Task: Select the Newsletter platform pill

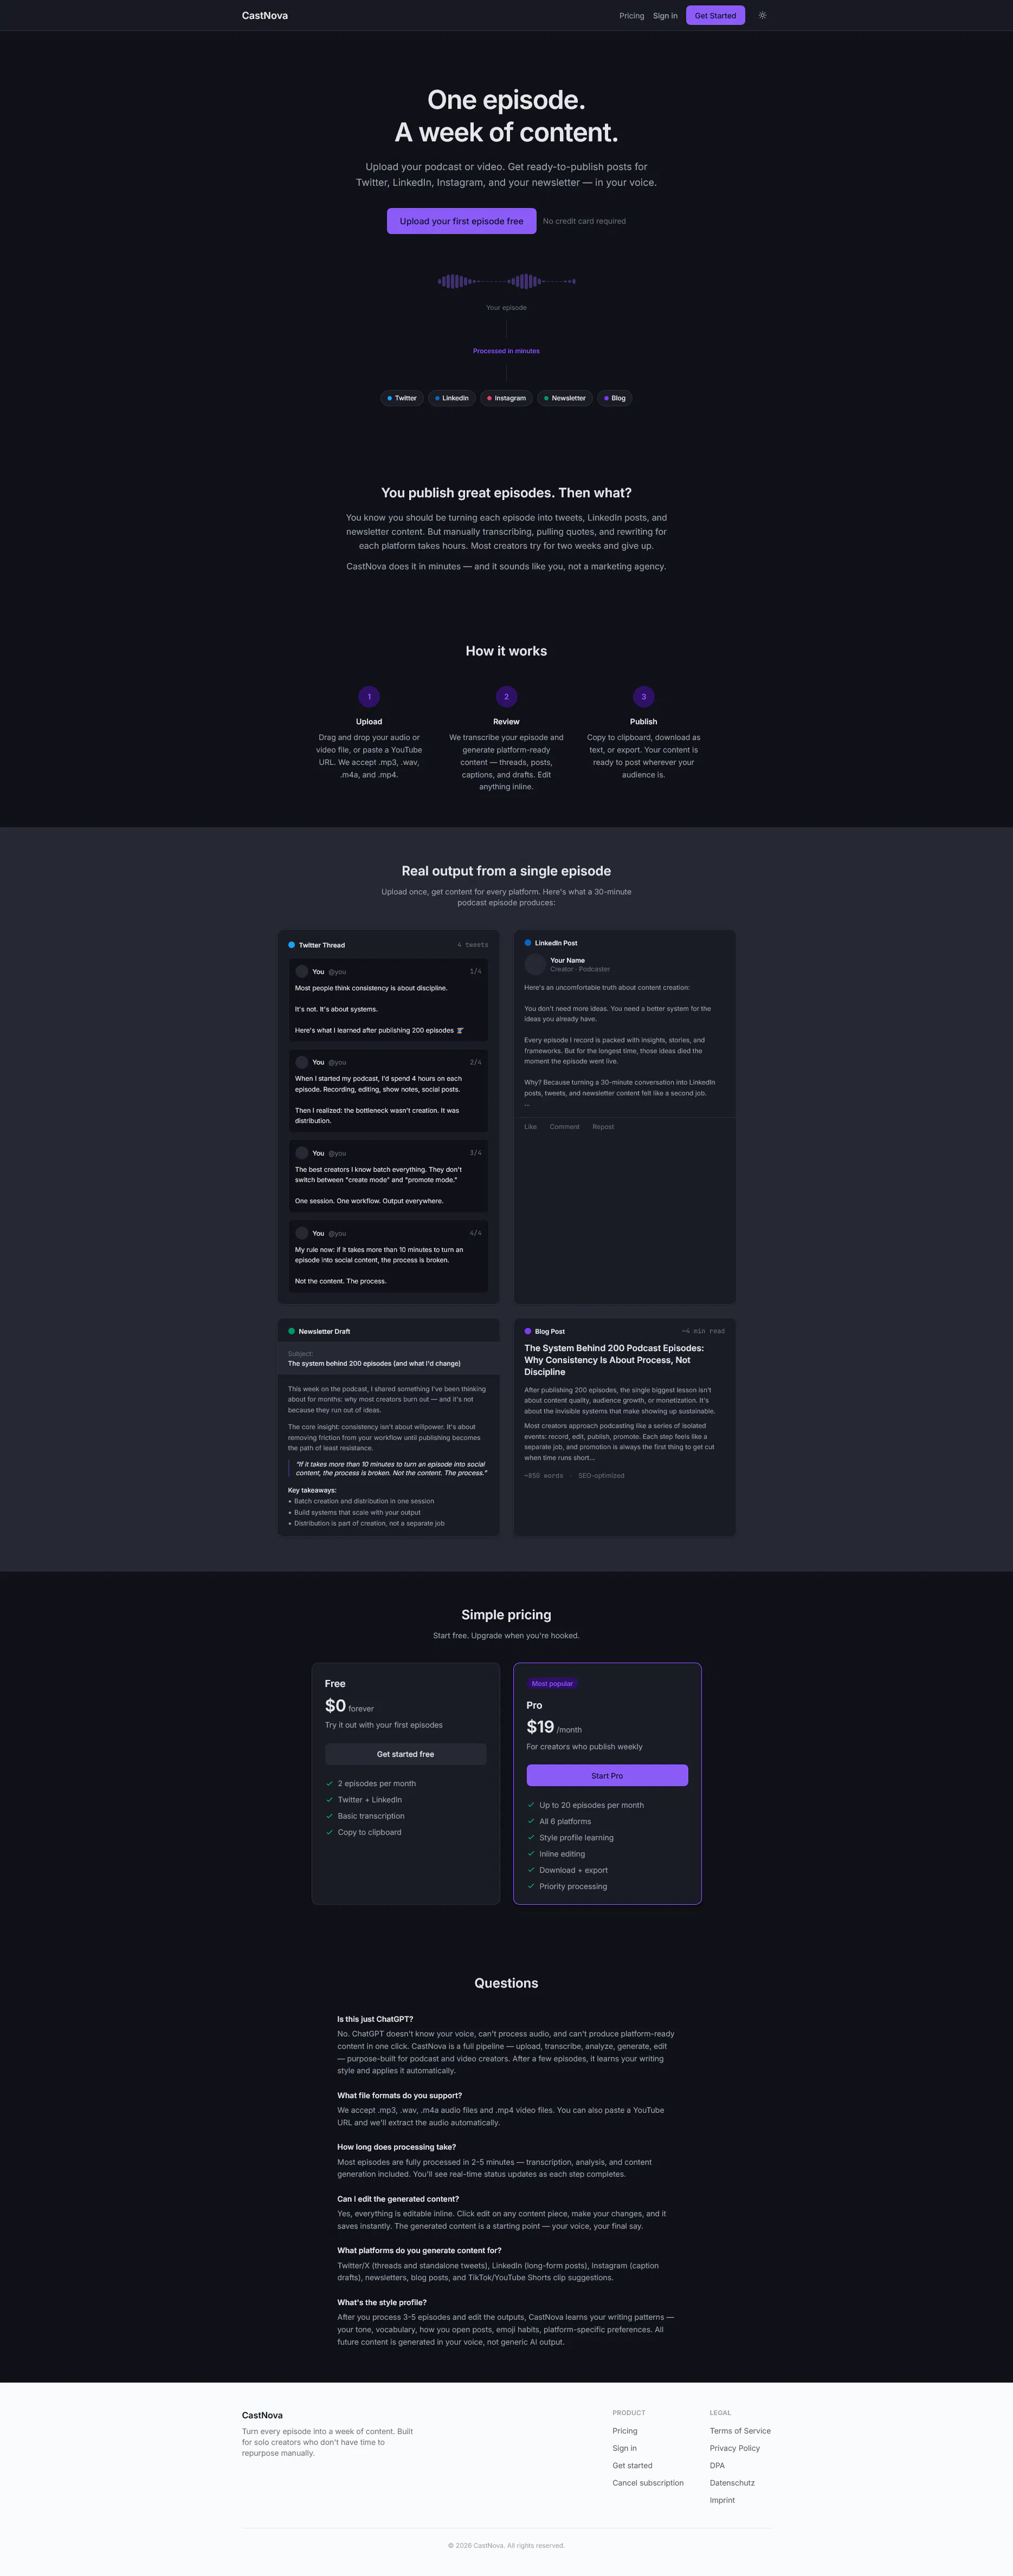Action: point(565,398)
